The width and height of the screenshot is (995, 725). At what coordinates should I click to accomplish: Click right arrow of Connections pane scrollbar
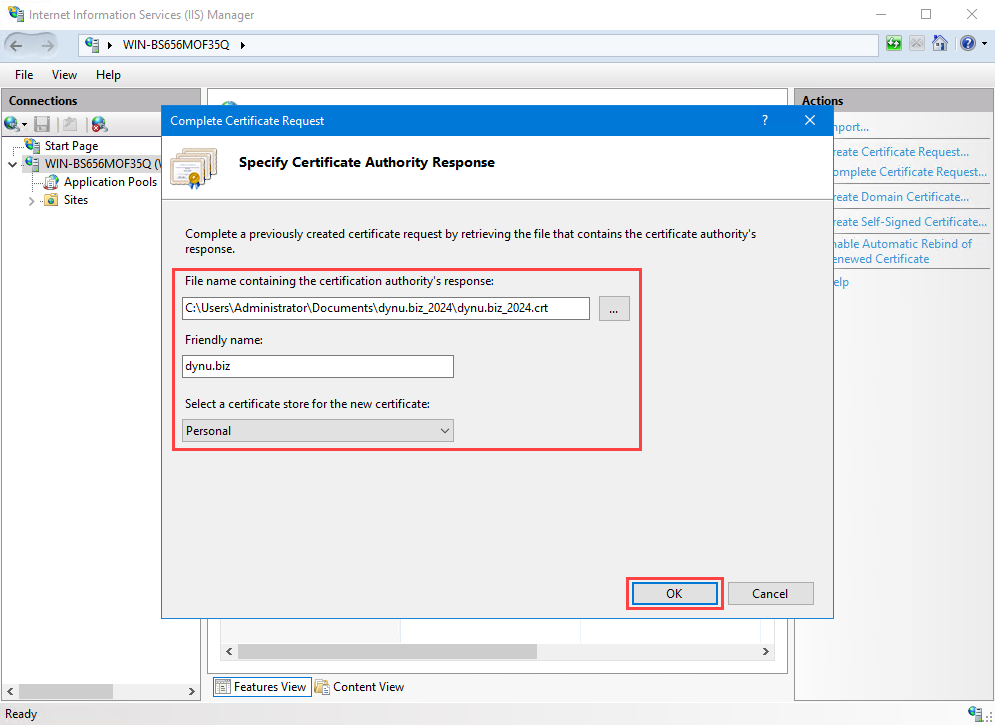point(192,691)
